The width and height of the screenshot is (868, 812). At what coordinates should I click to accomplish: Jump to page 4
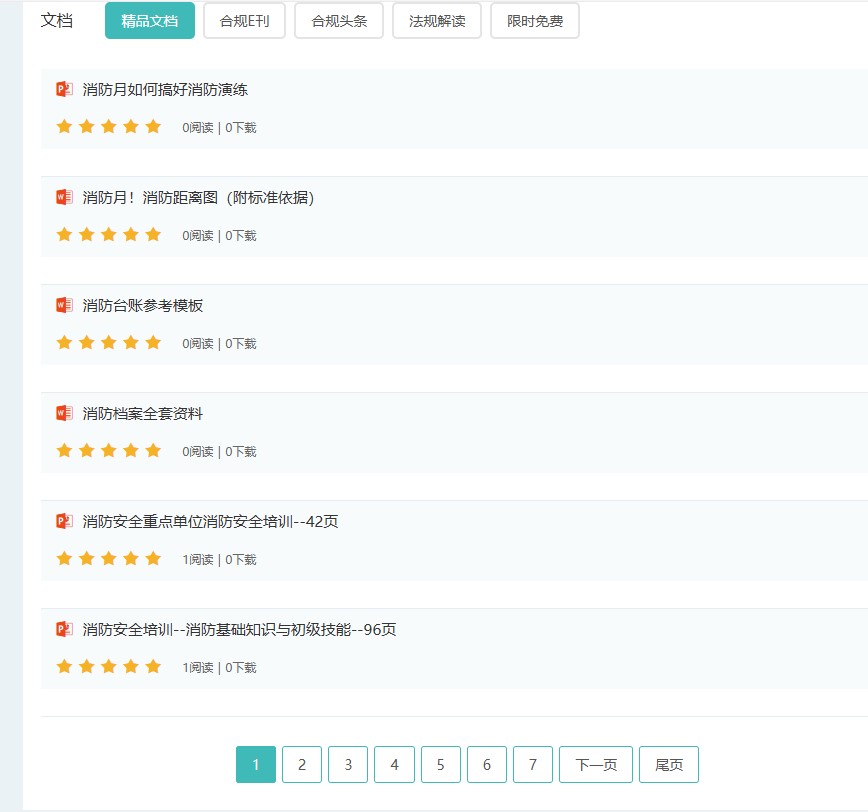(x=394, y=764)
